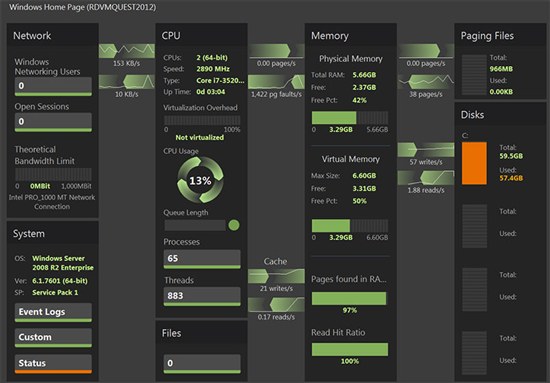Click the Processes count box showing 65
Viewport: 550px width, 383px height.
[x=202, y=259]
